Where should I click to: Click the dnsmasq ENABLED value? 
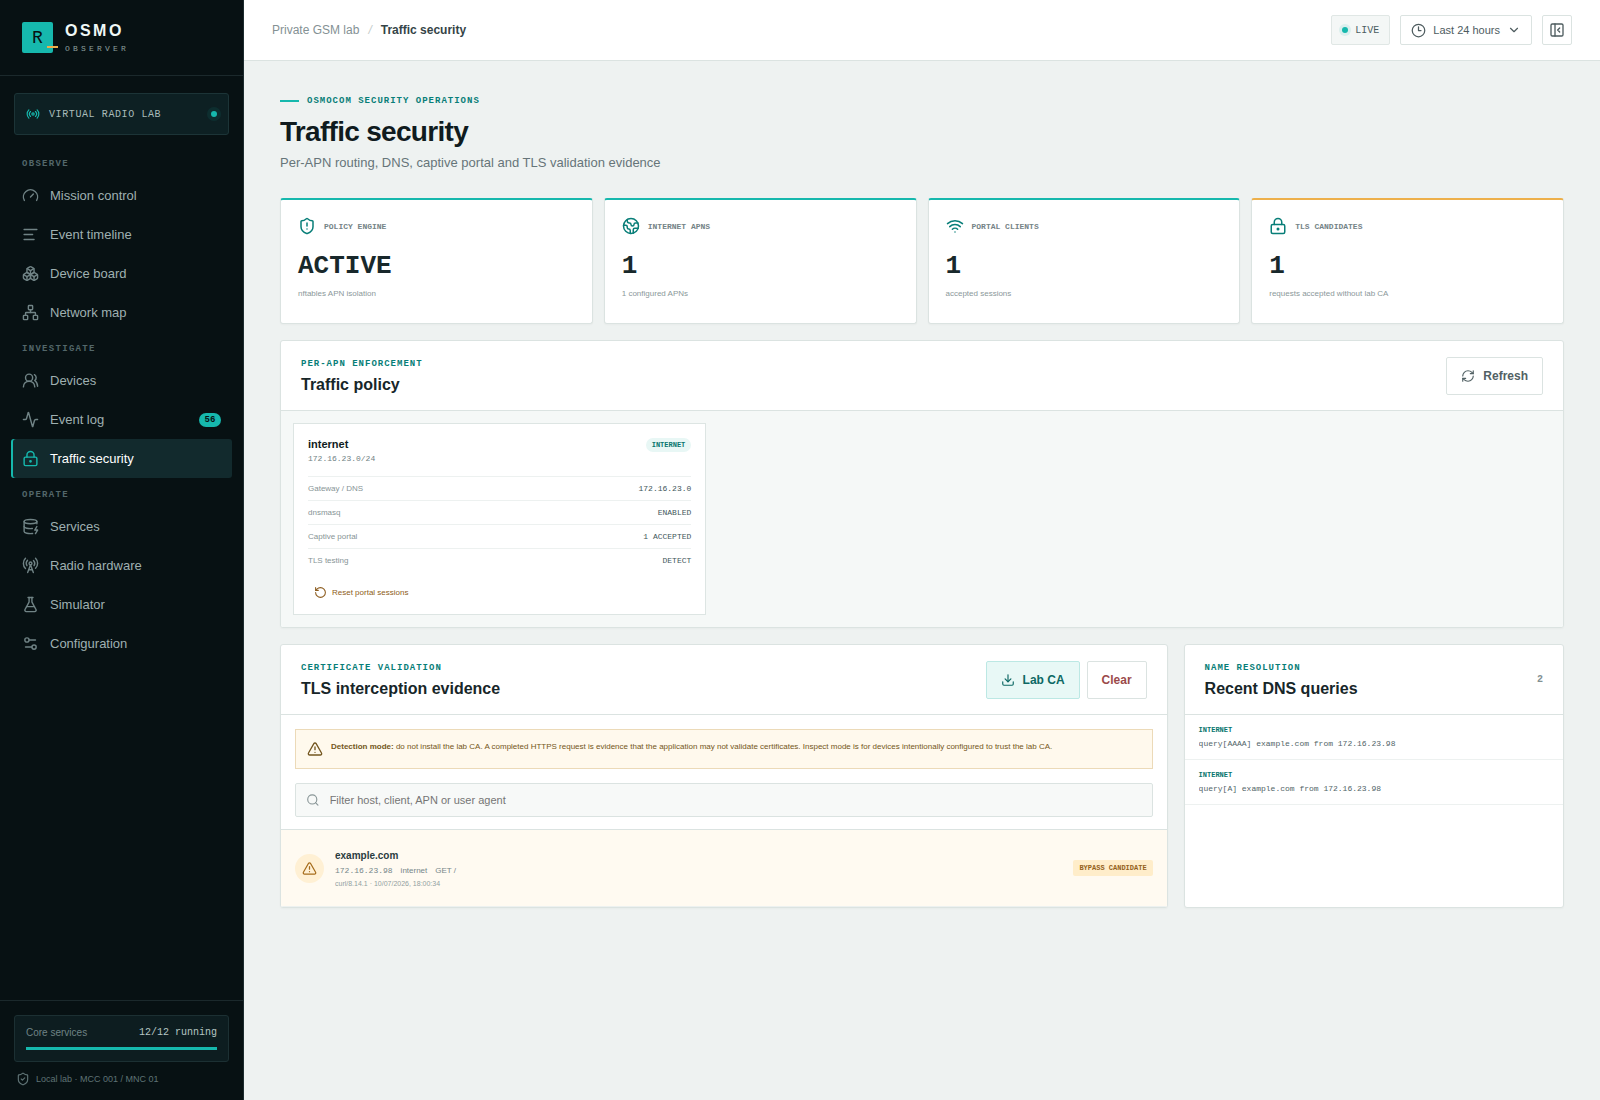coord(674,513)
